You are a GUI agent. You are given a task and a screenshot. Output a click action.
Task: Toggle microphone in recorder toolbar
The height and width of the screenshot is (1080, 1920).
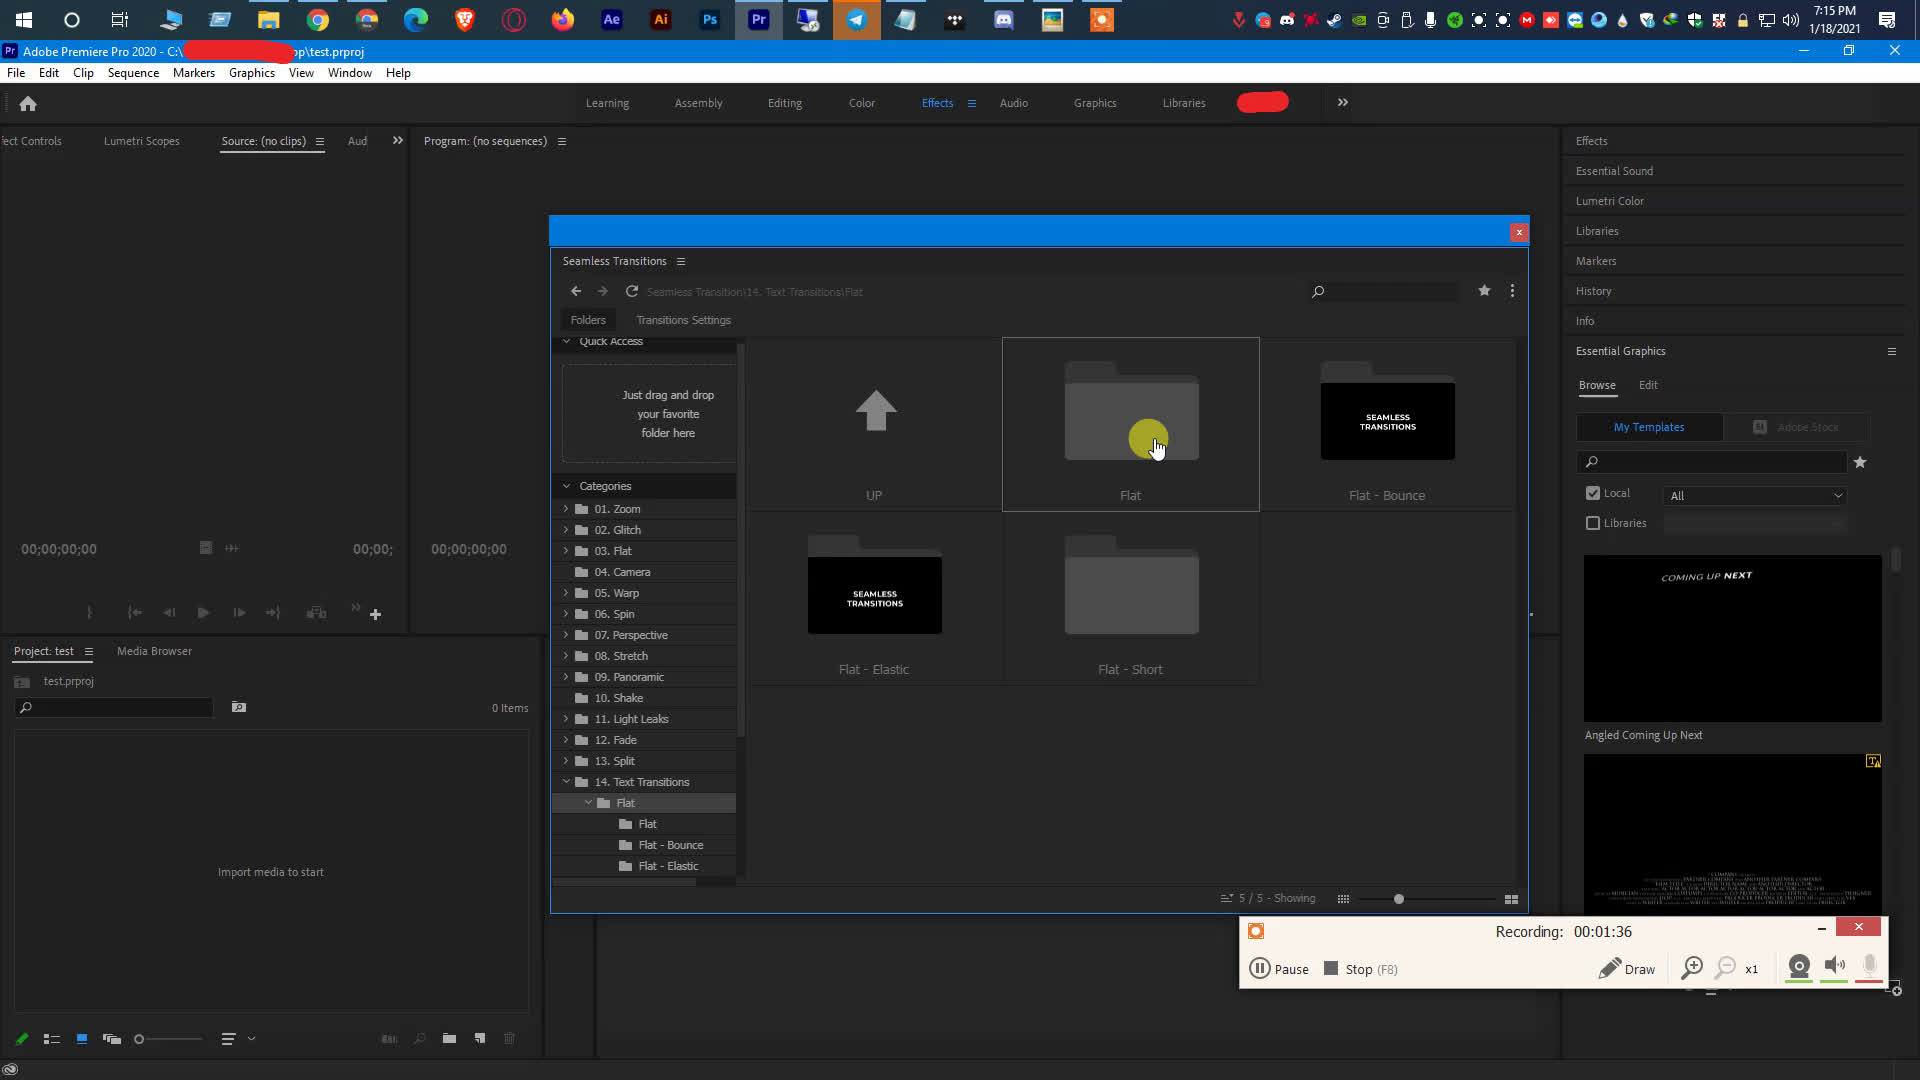(1869, 966)
